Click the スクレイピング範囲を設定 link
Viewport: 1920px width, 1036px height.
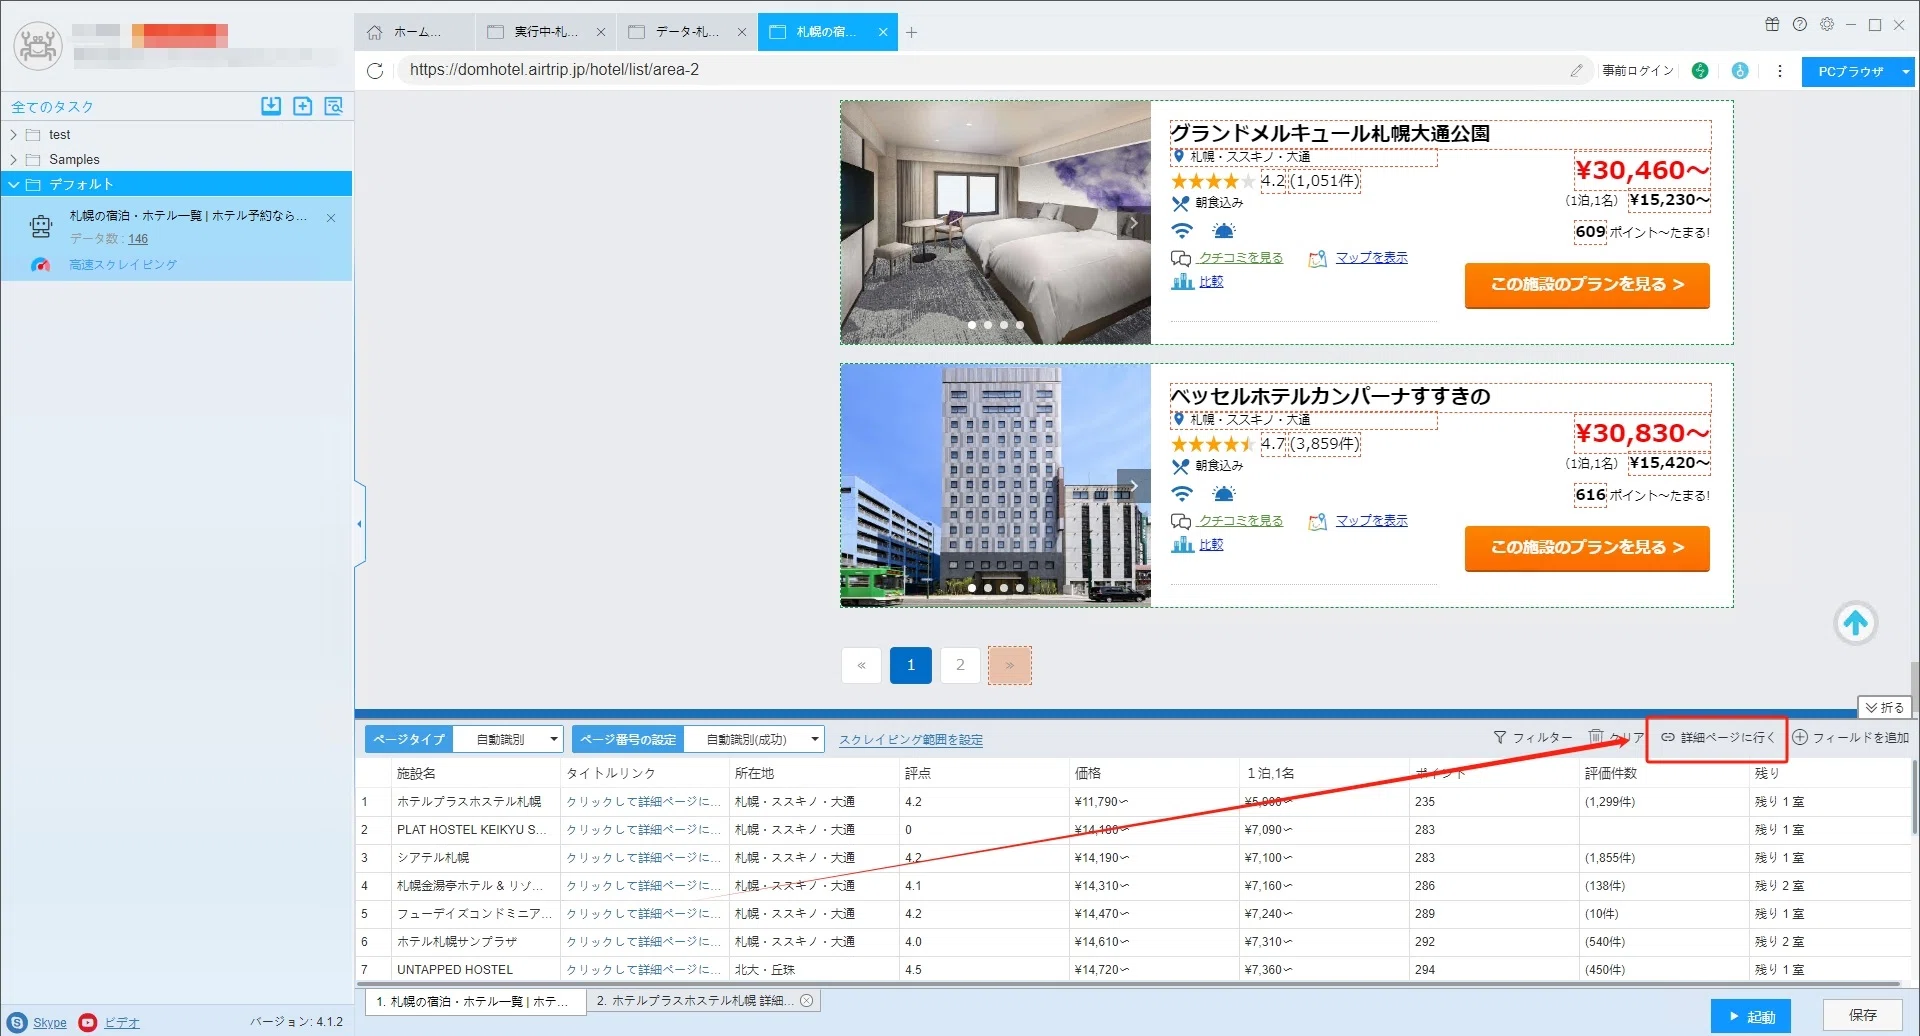tap(911, 740)
